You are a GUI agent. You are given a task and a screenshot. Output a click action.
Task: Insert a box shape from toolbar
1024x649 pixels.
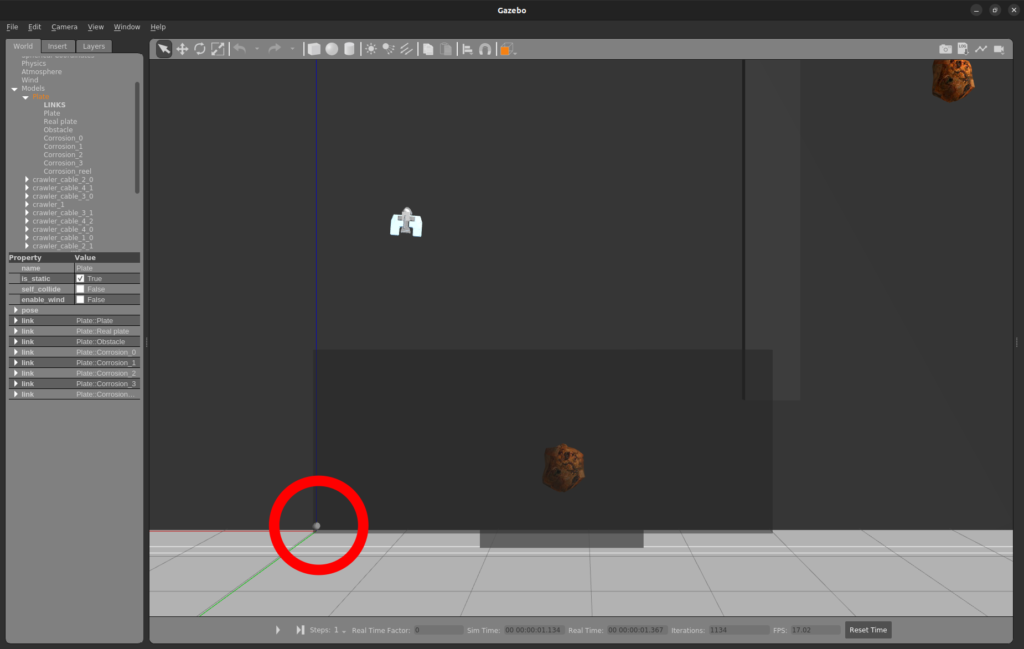tap(314, 49)
